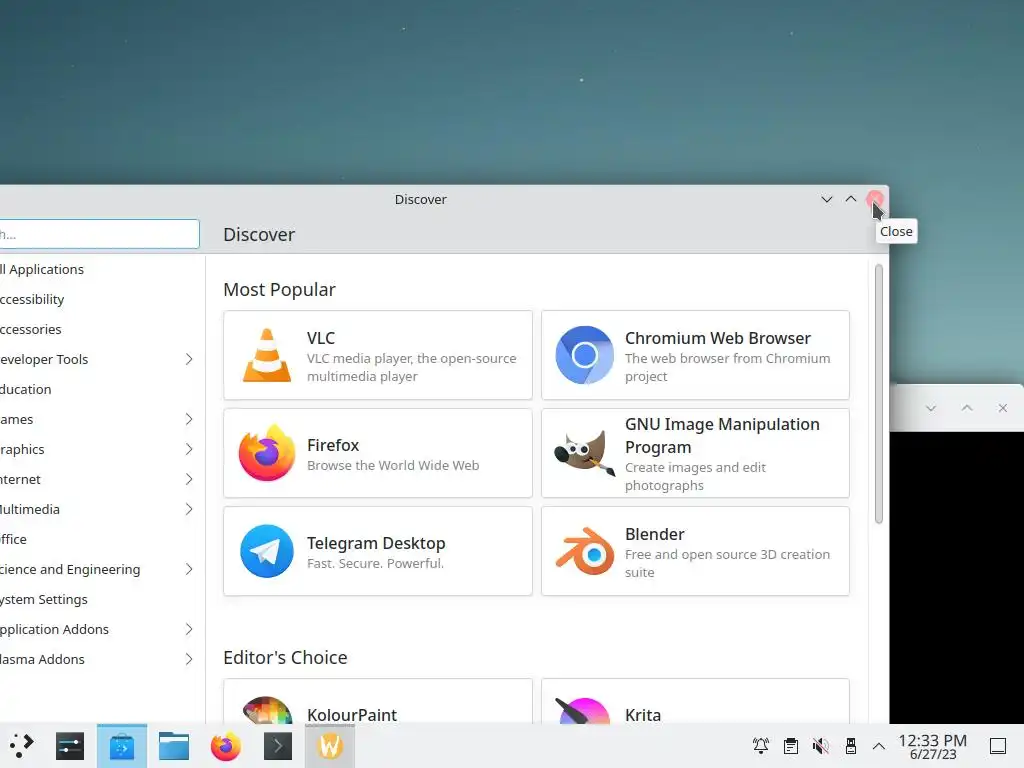Expand the Application Addons category
The height and width of the screenshot is (768, 1024).
[x=189, y=630]
